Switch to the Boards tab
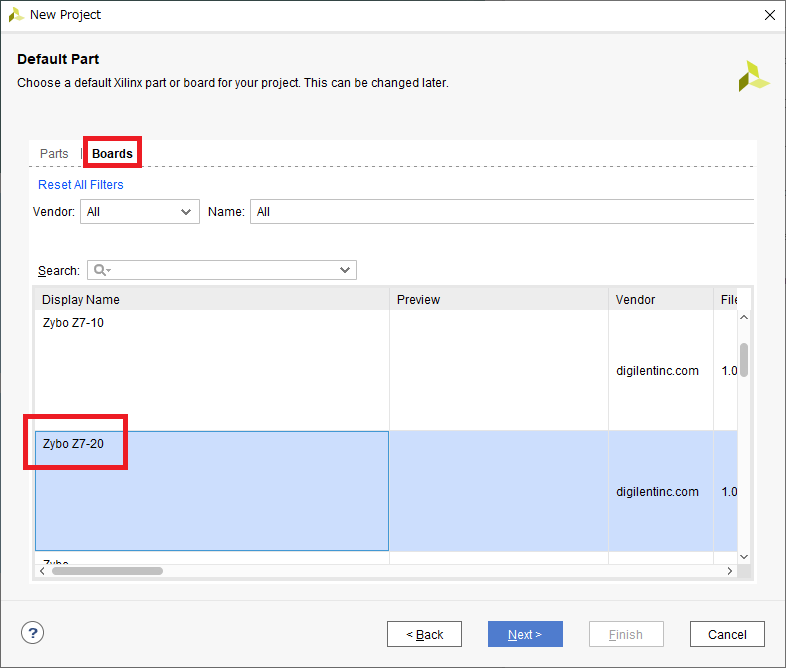This screenshot has width=786, height=668. (x=112, y=153)
